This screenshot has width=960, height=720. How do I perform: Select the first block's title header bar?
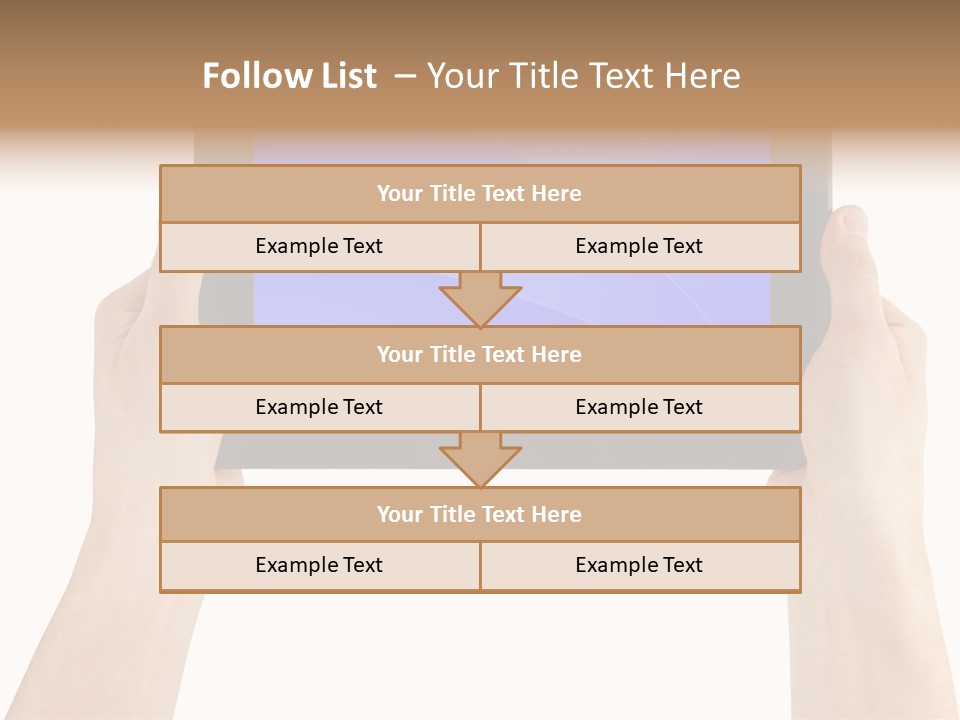coord(480,194)
